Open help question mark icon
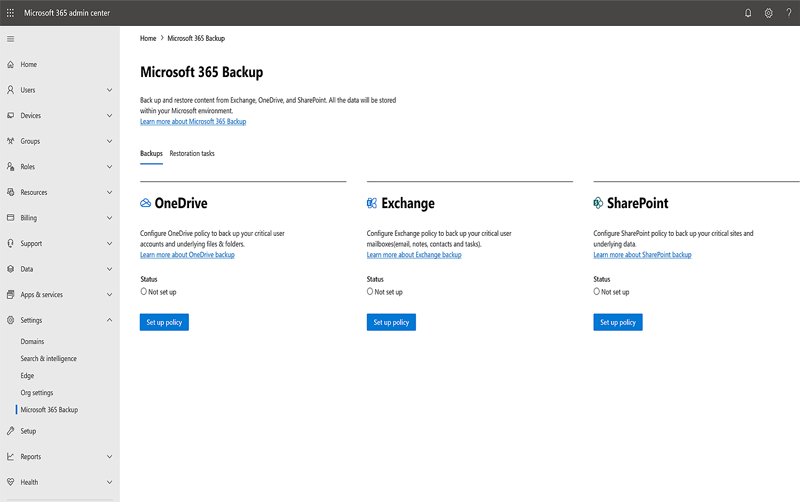 [x=789, y=13]
